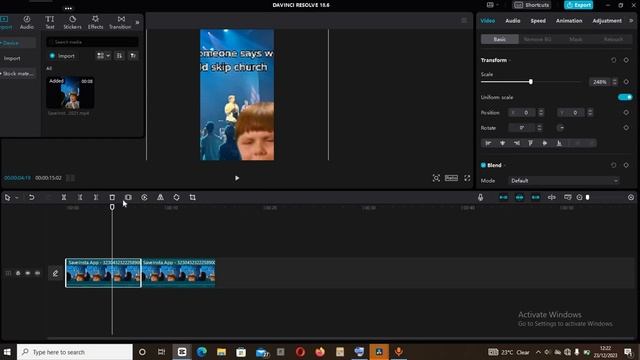Reverse the selected clip
Screen dimensions: 640x360
click(x=144, y=198)
